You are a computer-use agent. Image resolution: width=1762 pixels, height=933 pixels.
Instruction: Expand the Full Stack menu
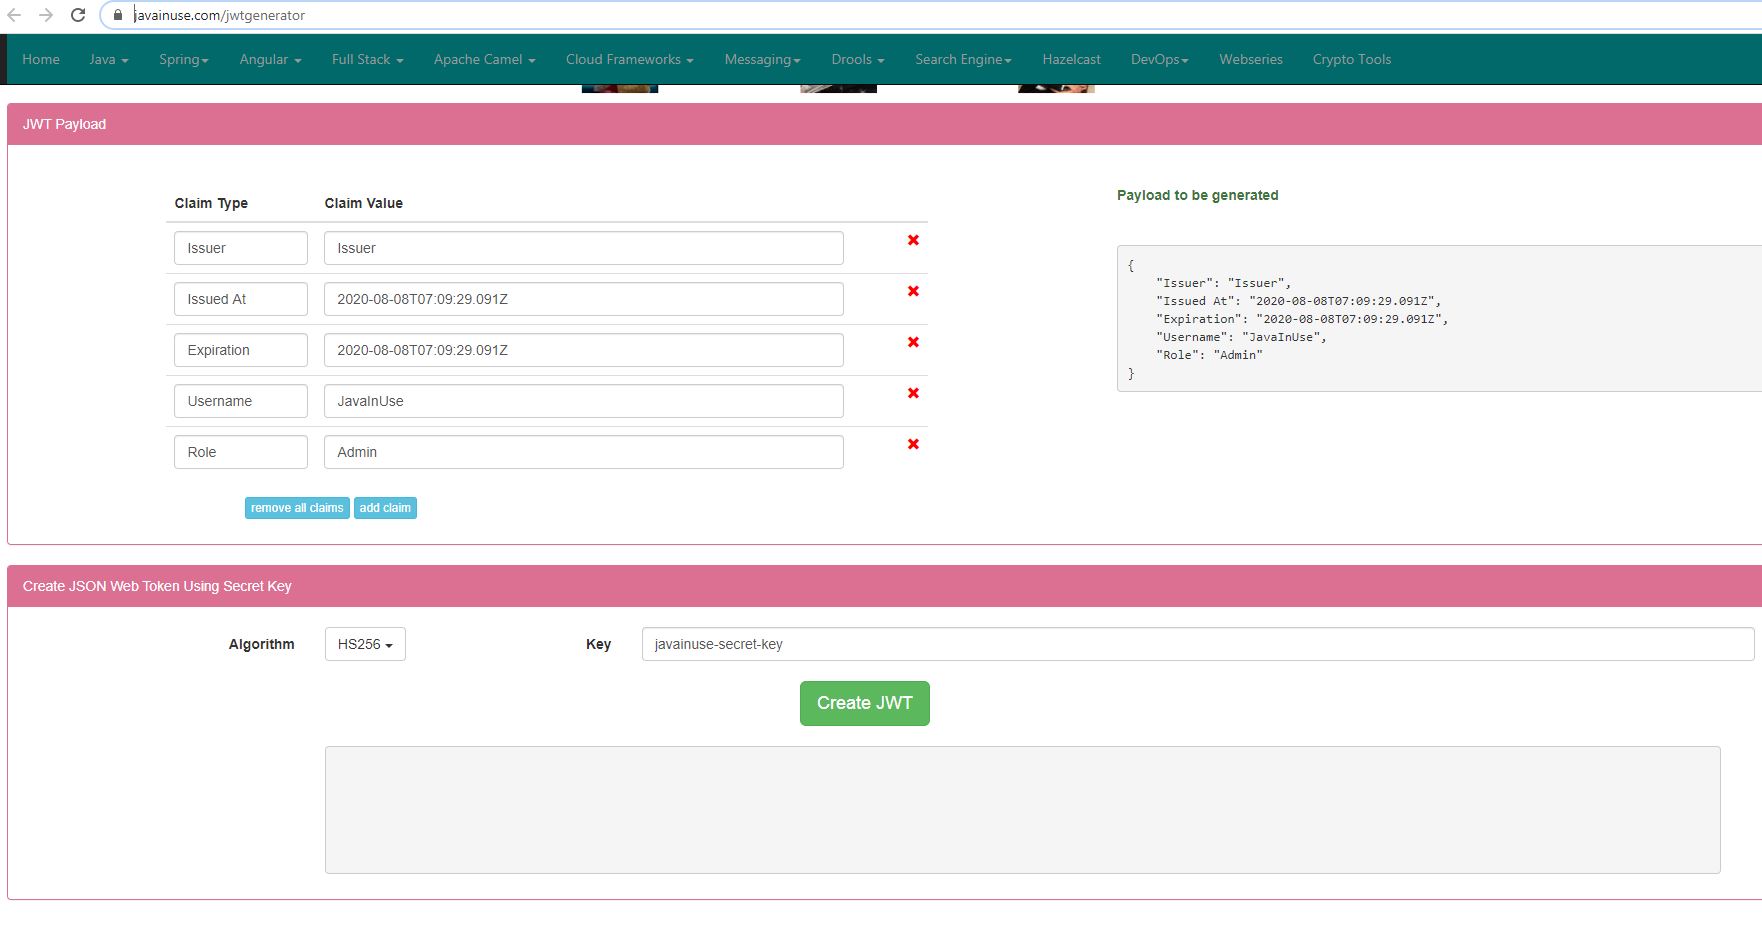click(x=367, y=59)
